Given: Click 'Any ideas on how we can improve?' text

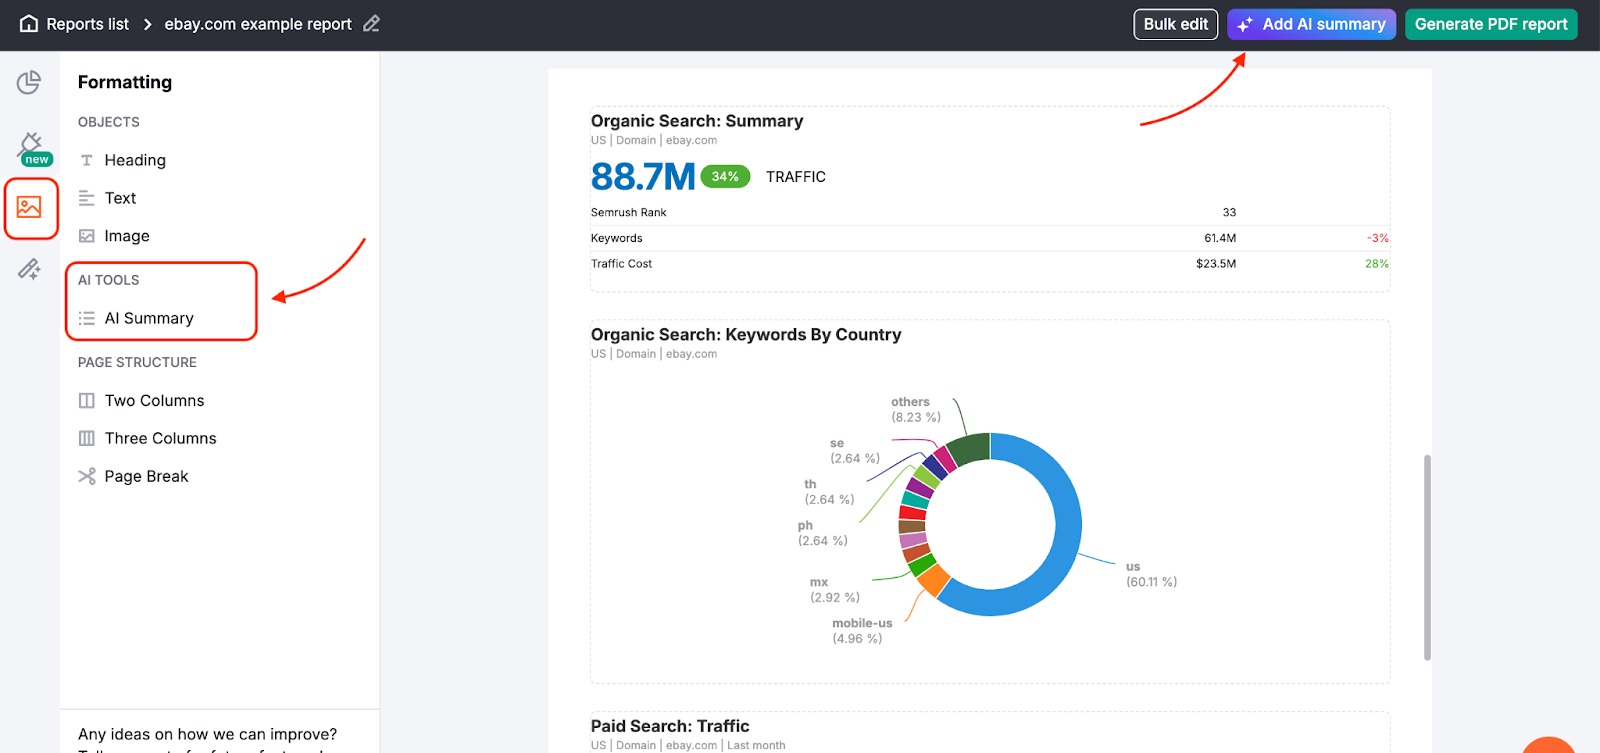Looking at the screenshot, I should click(208, 734).
